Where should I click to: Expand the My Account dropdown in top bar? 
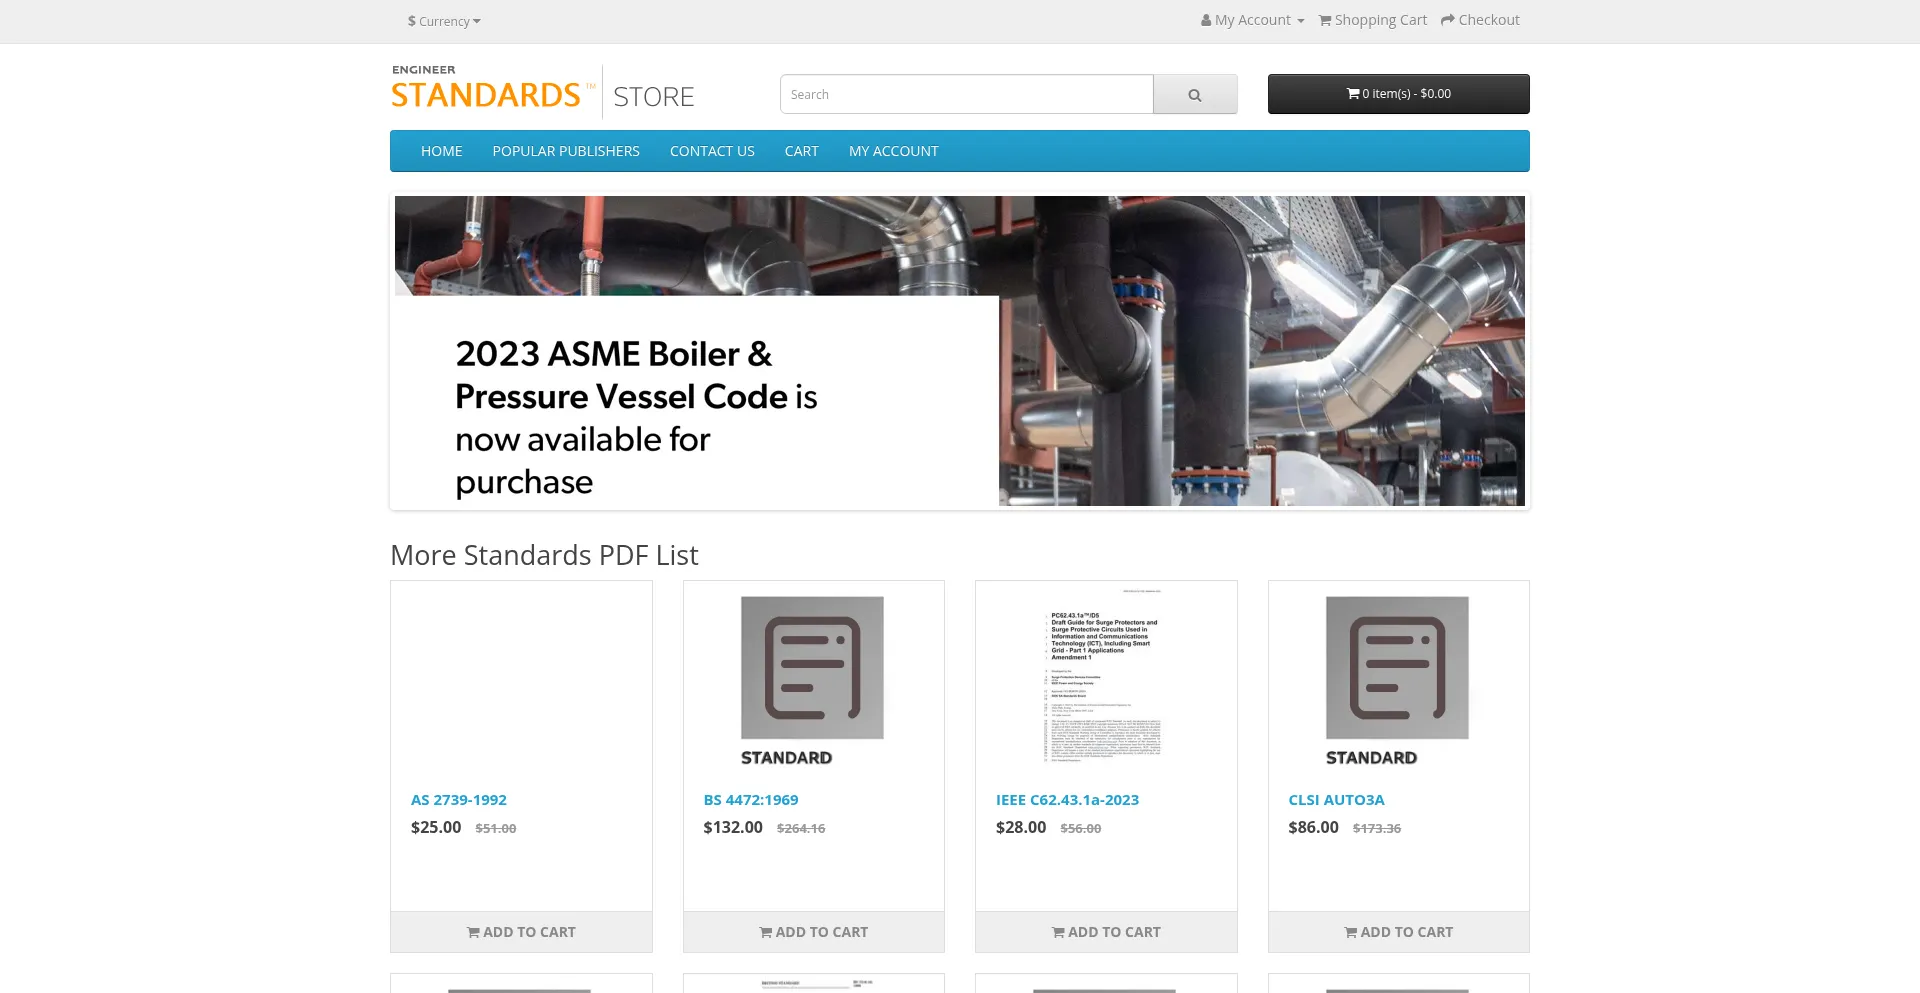pos(1252,20)
